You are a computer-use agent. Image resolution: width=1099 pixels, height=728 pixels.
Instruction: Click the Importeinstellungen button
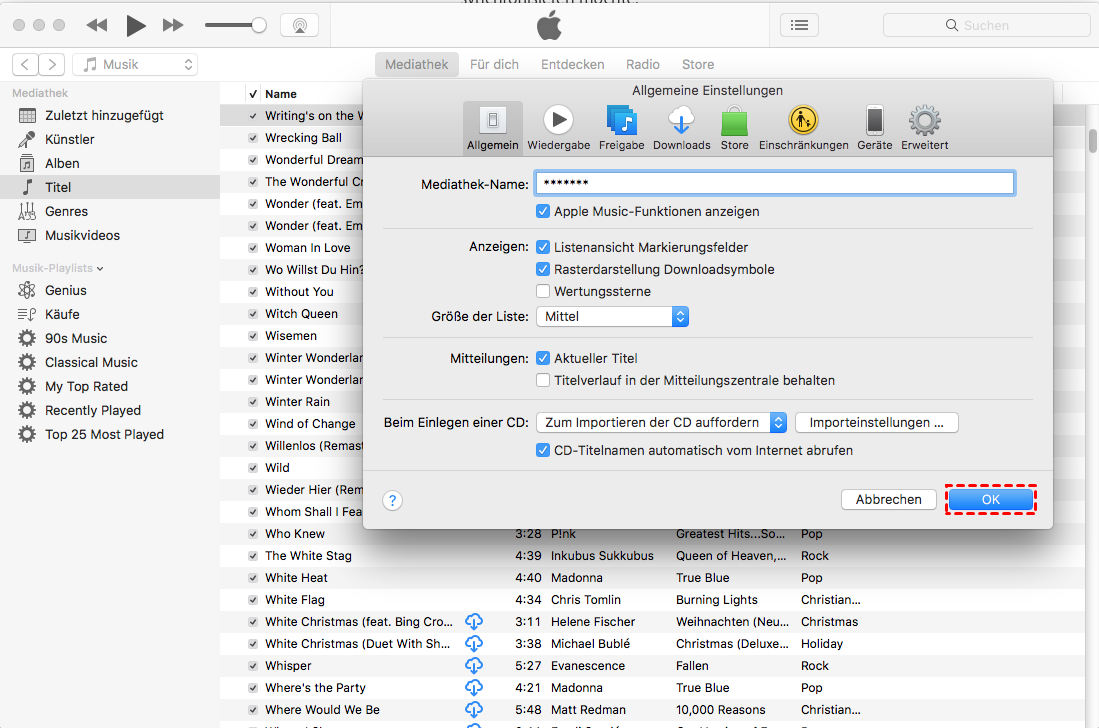click(x=876, y=423)
